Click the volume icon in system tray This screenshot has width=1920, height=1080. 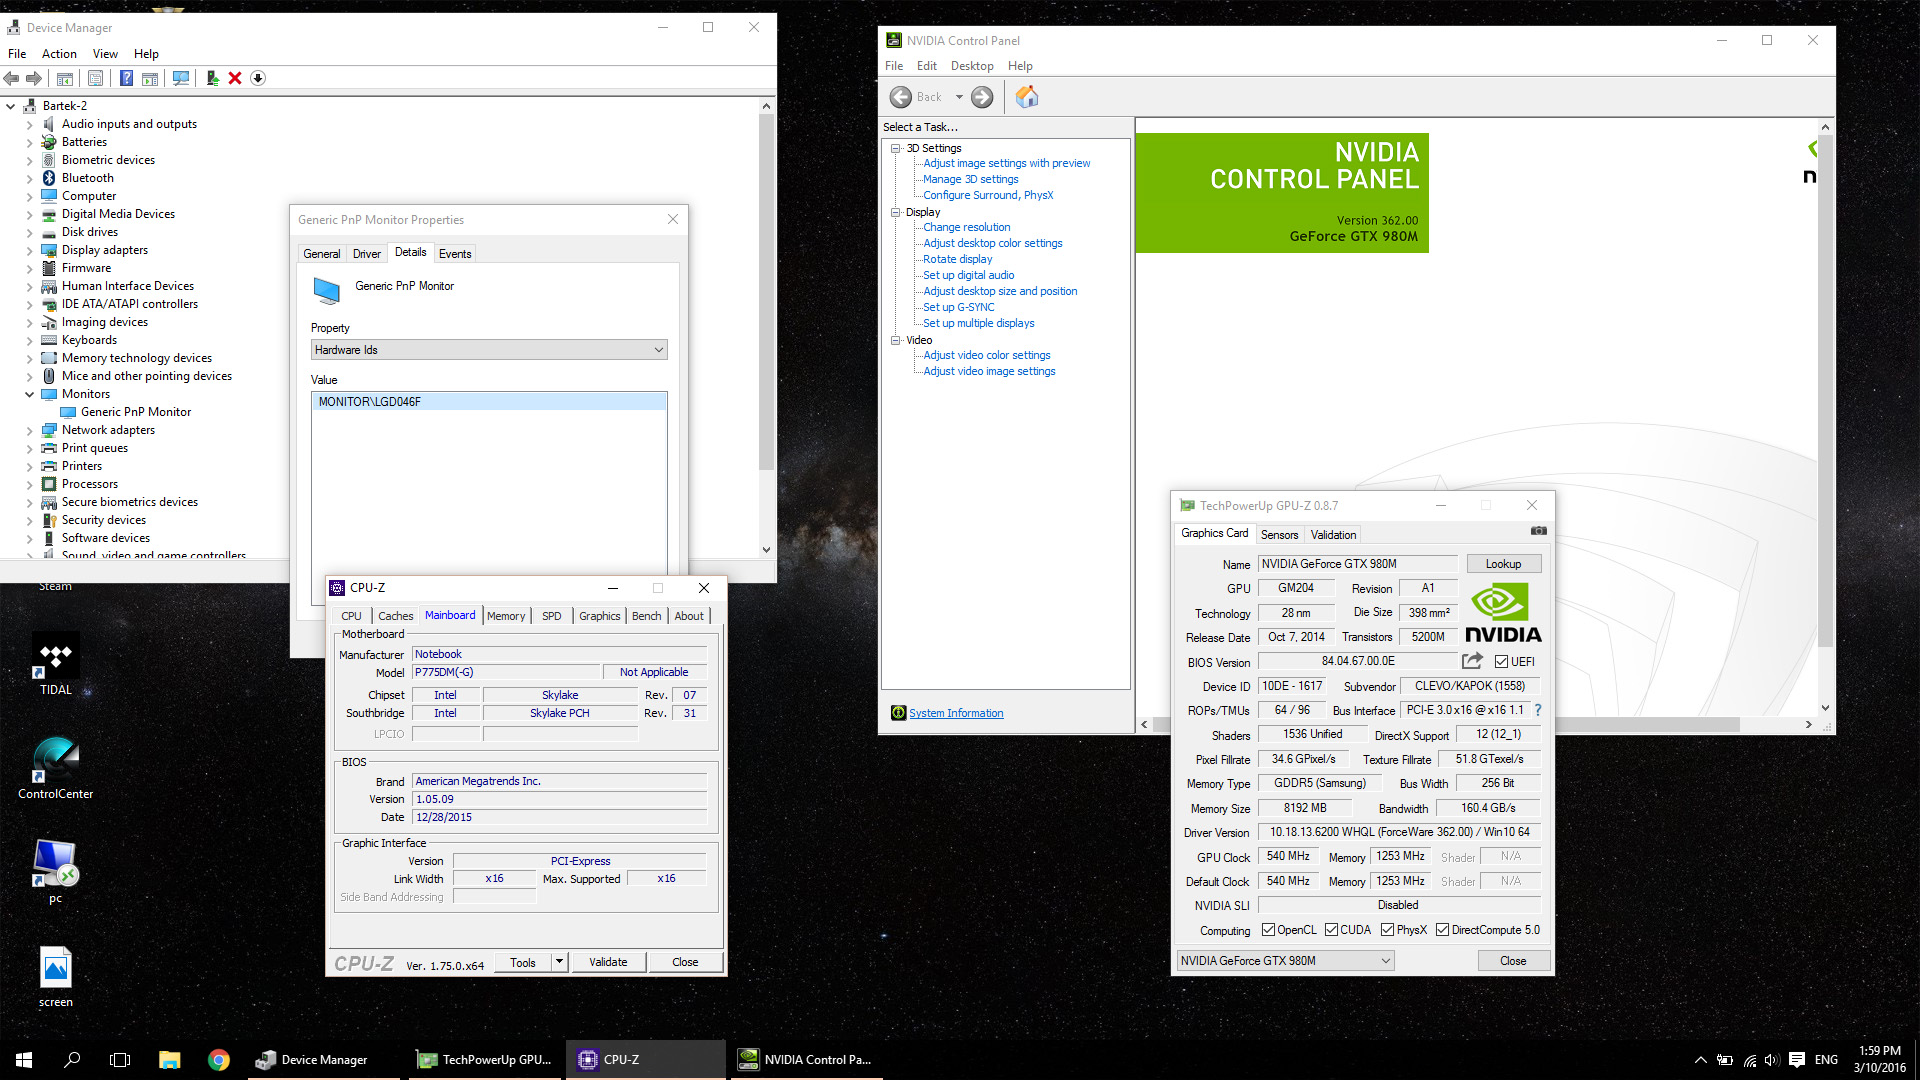(x=1772, y=1060)
